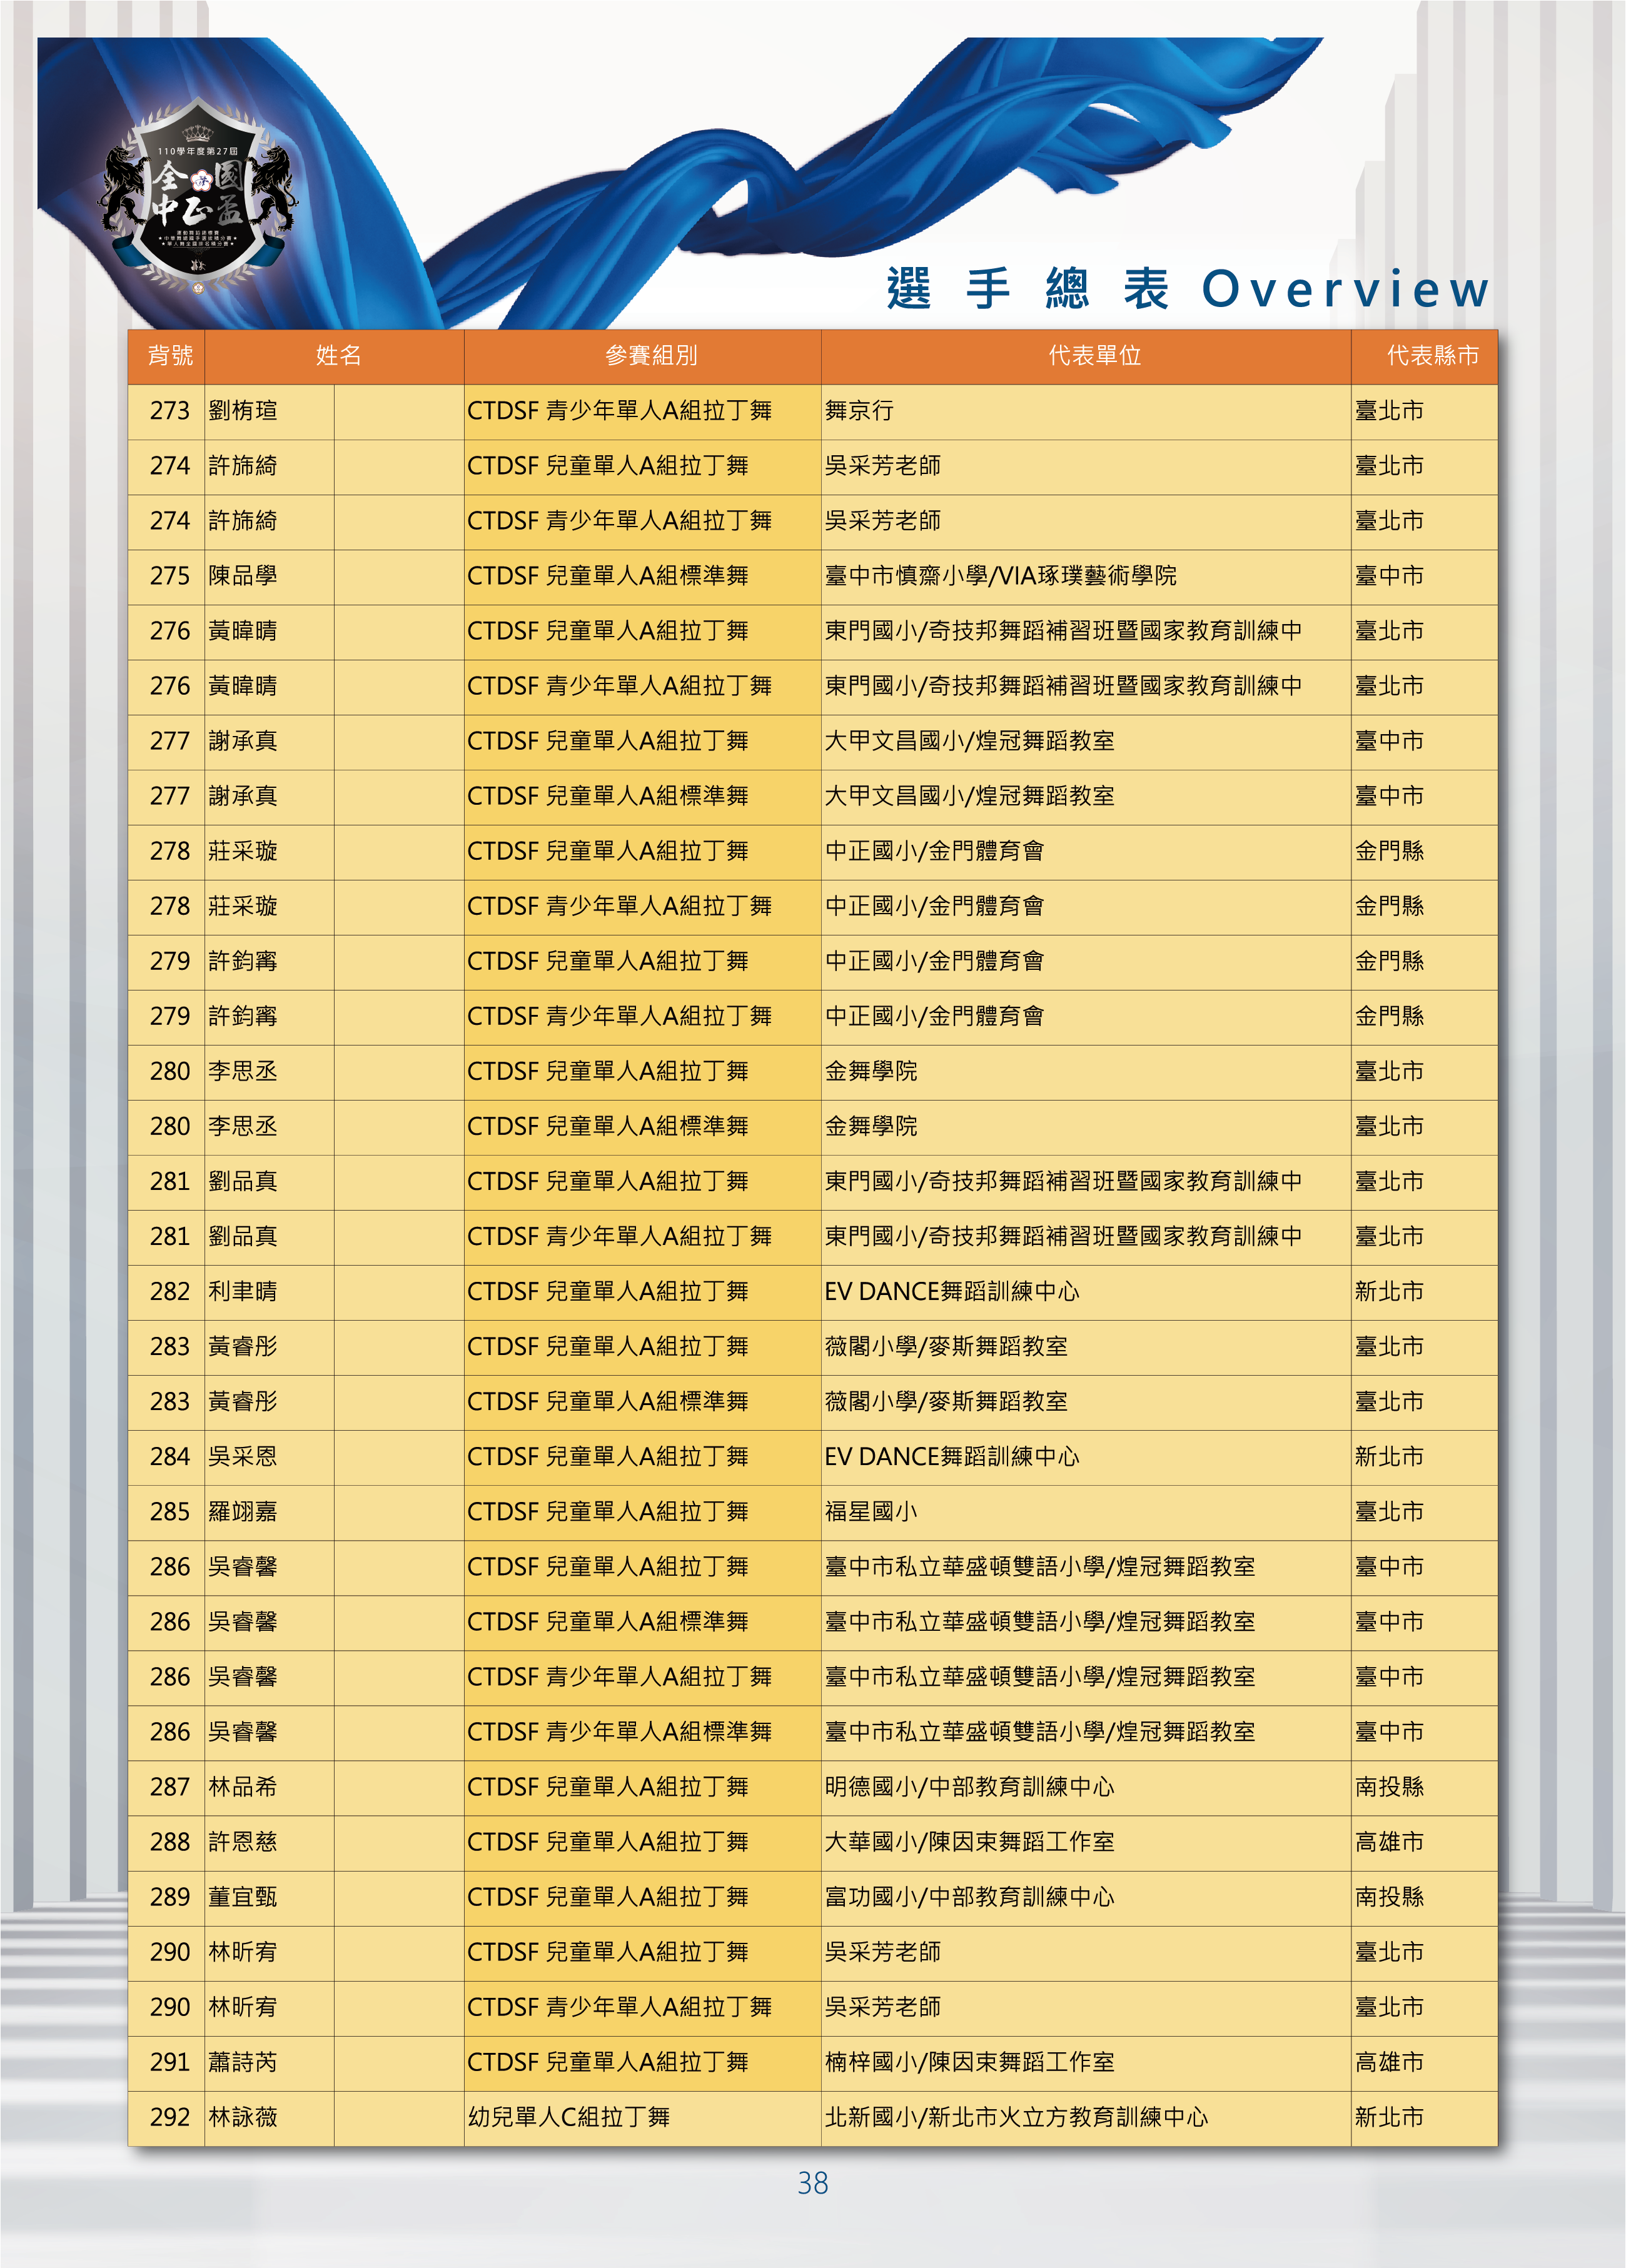Click page number 38 at bottom
This screenshot has width=1626, height=2268.
pyautogui.click(x=813, y=2183)
